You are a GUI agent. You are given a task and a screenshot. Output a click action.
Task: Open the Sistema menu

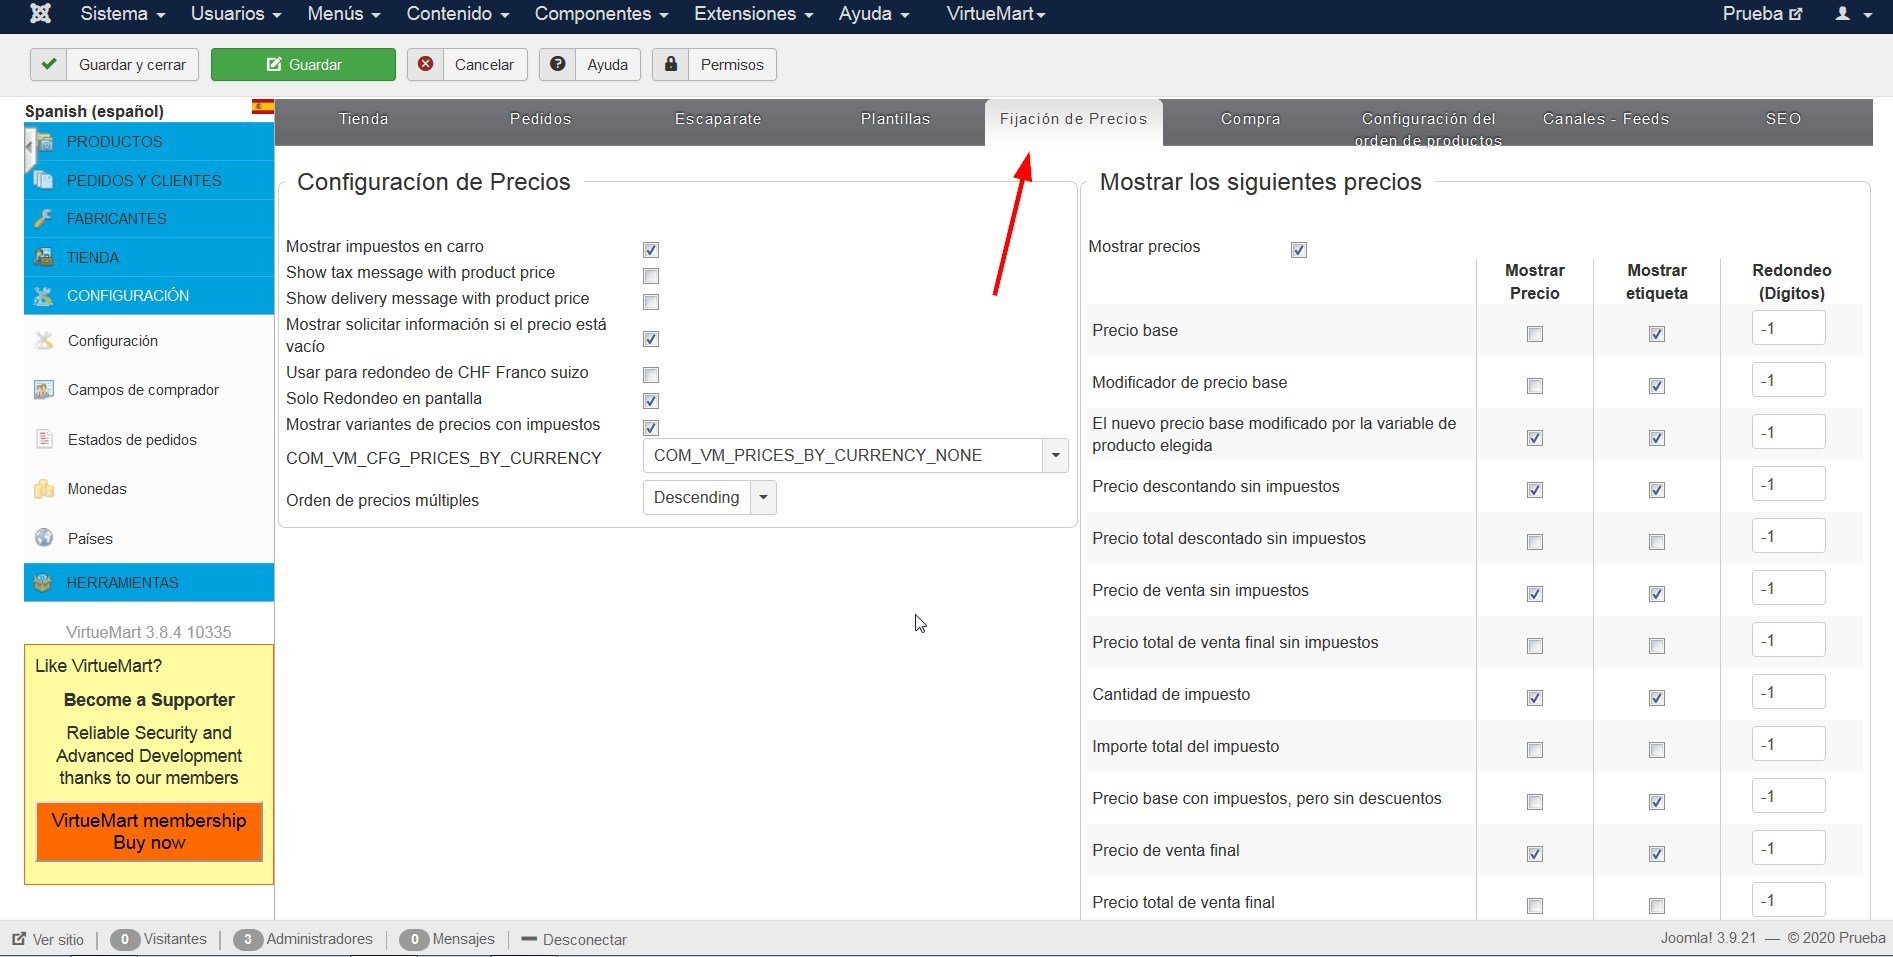point(122,14)
